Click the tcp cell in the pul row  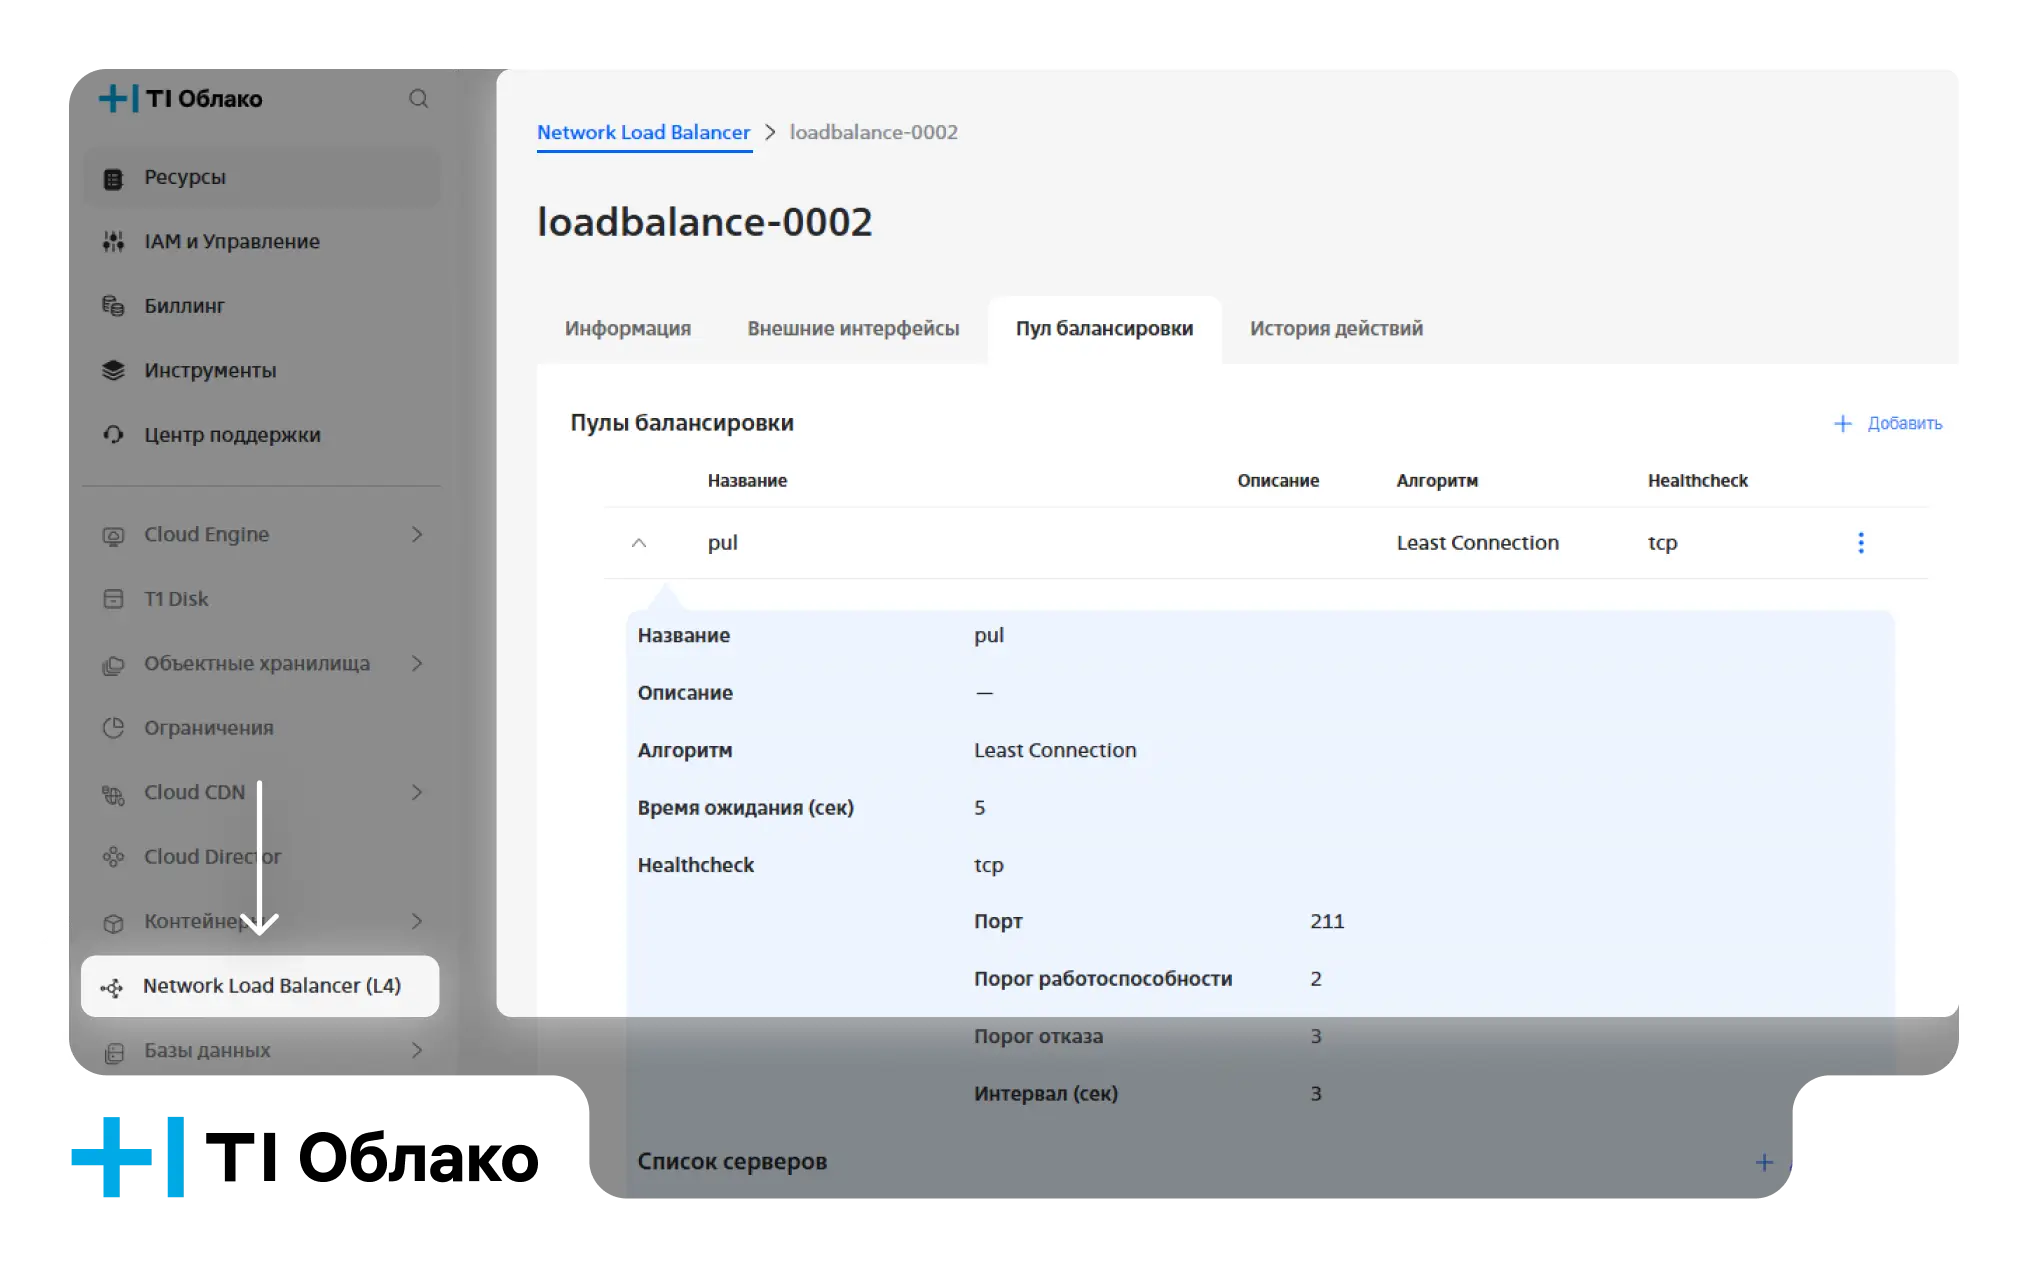pos(1662,543)
